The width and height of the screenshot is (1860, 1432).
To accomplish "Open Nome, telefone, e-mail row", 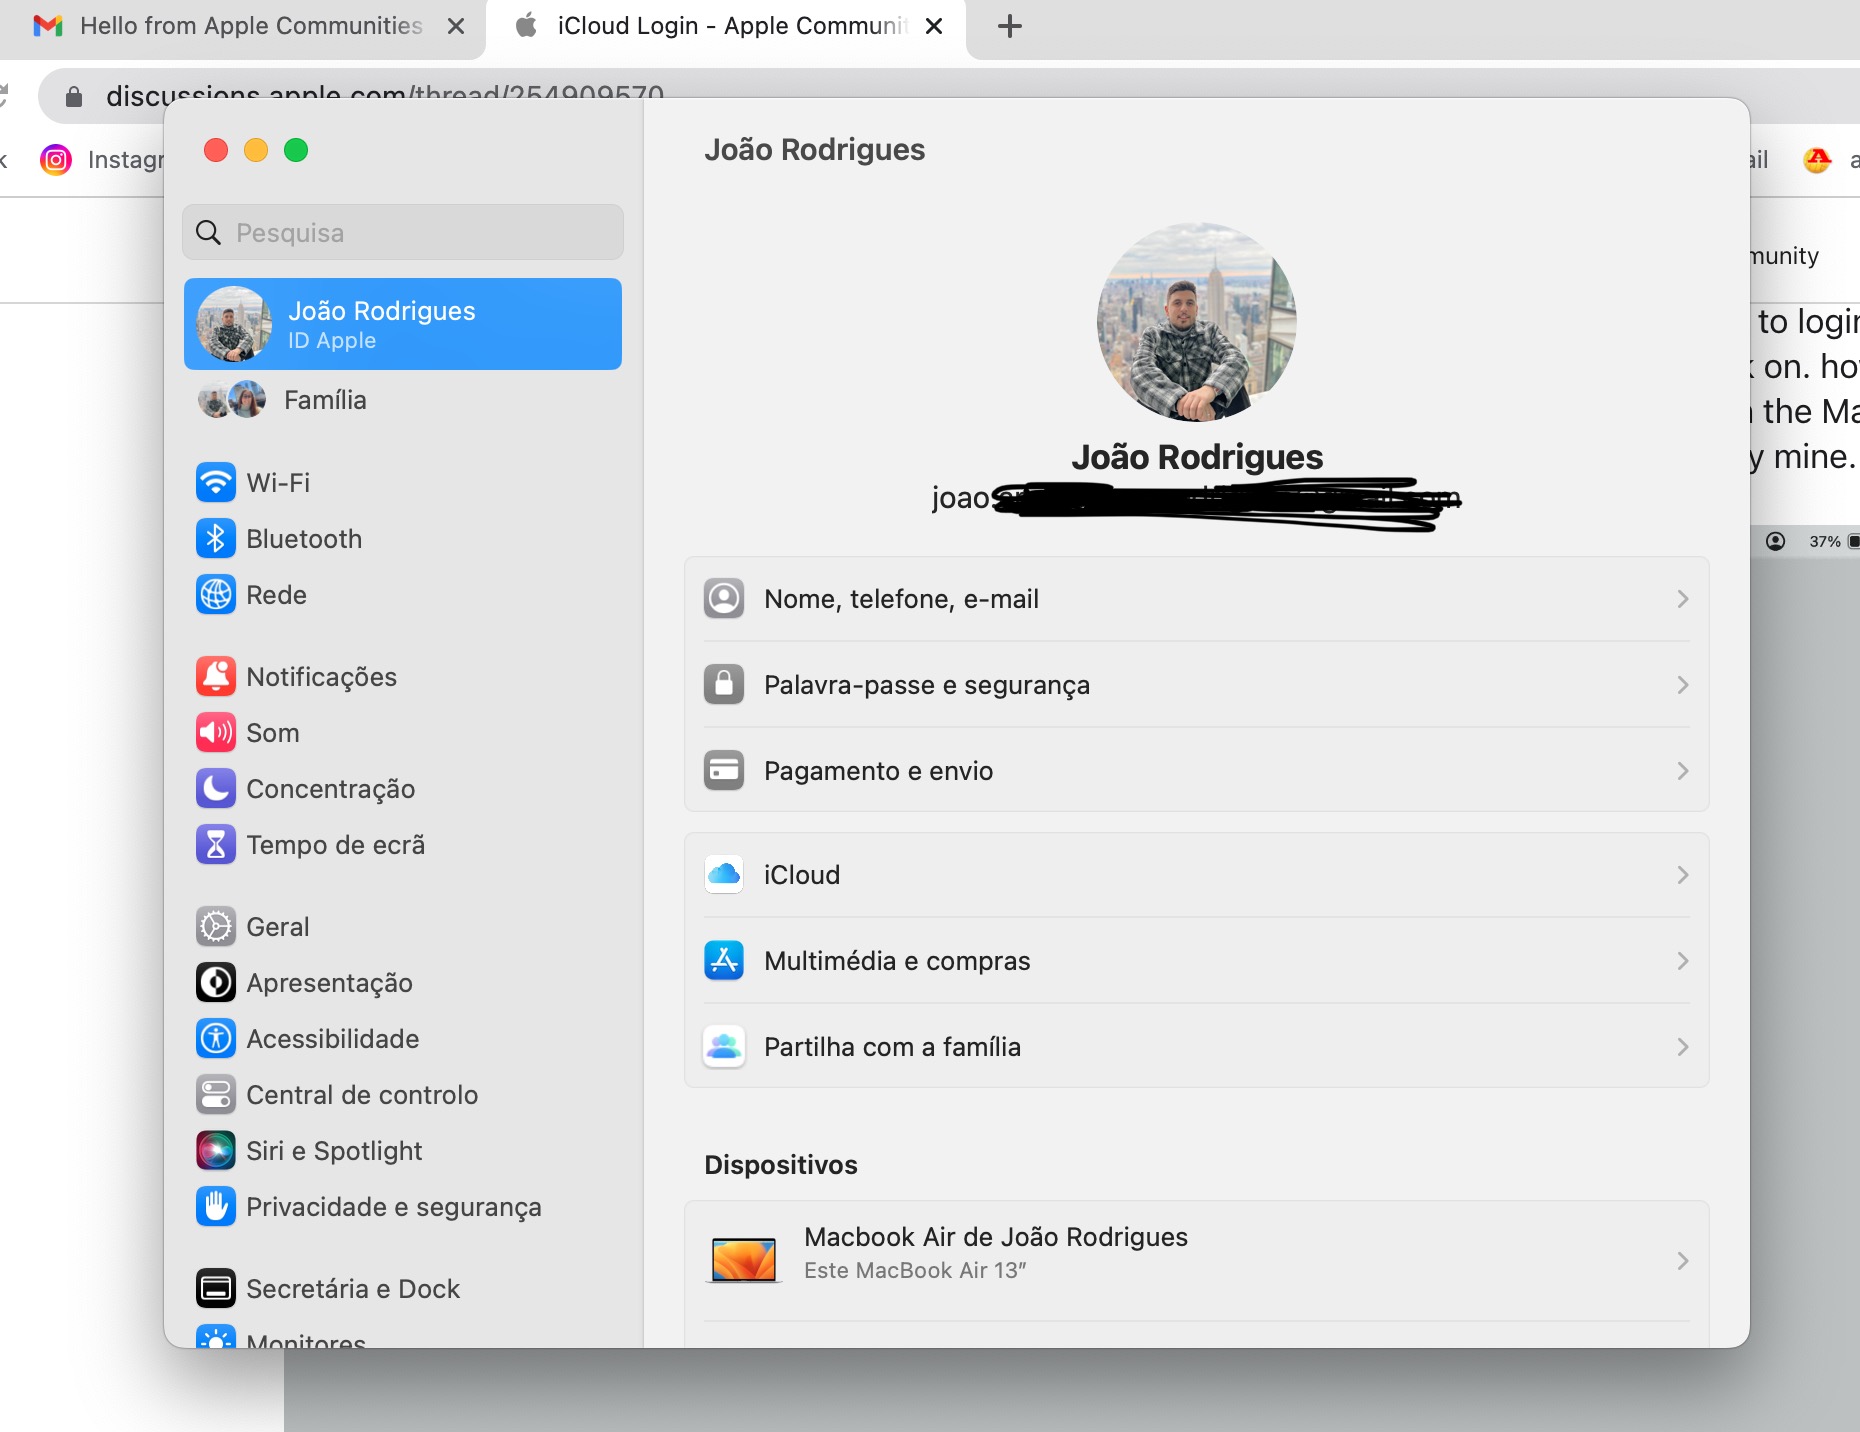I will [1197, 599].
